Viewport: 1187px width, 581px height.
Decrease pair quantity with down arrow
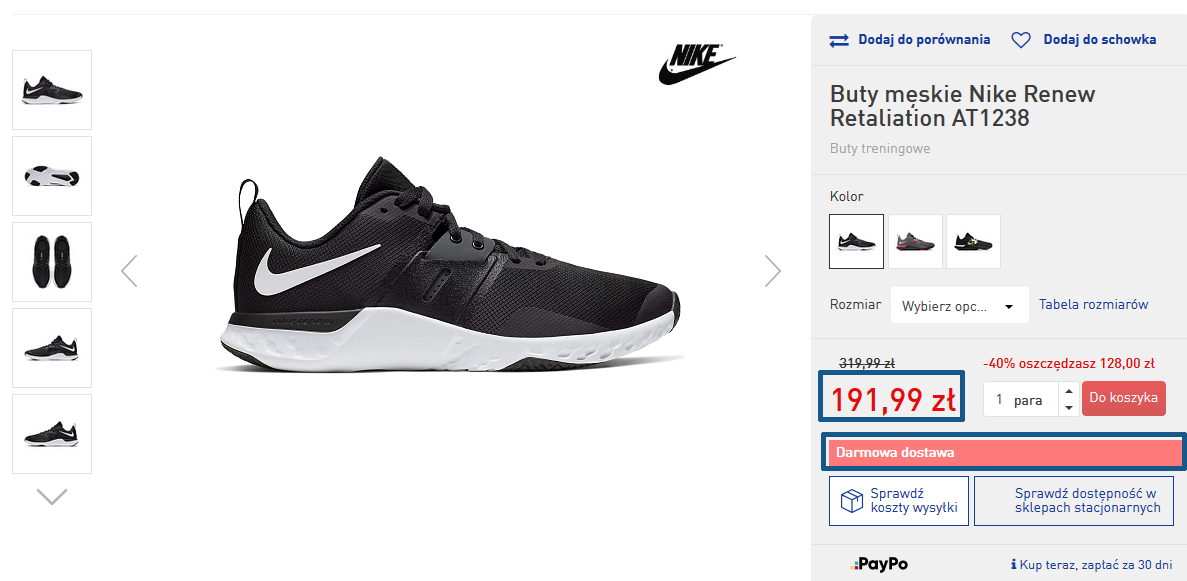coord(1068,407)
